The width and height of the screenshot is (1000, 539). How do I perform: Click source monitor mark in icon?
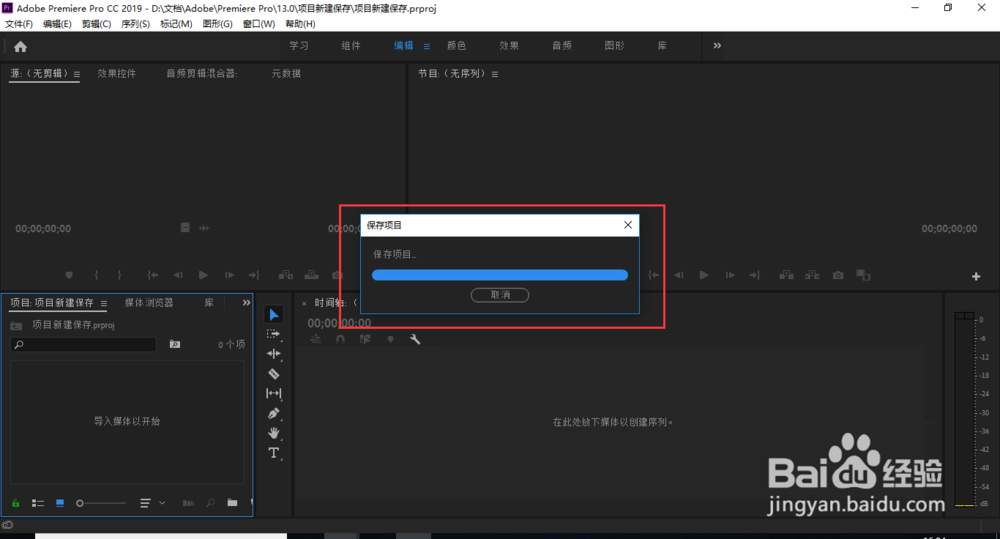(96, 275)
